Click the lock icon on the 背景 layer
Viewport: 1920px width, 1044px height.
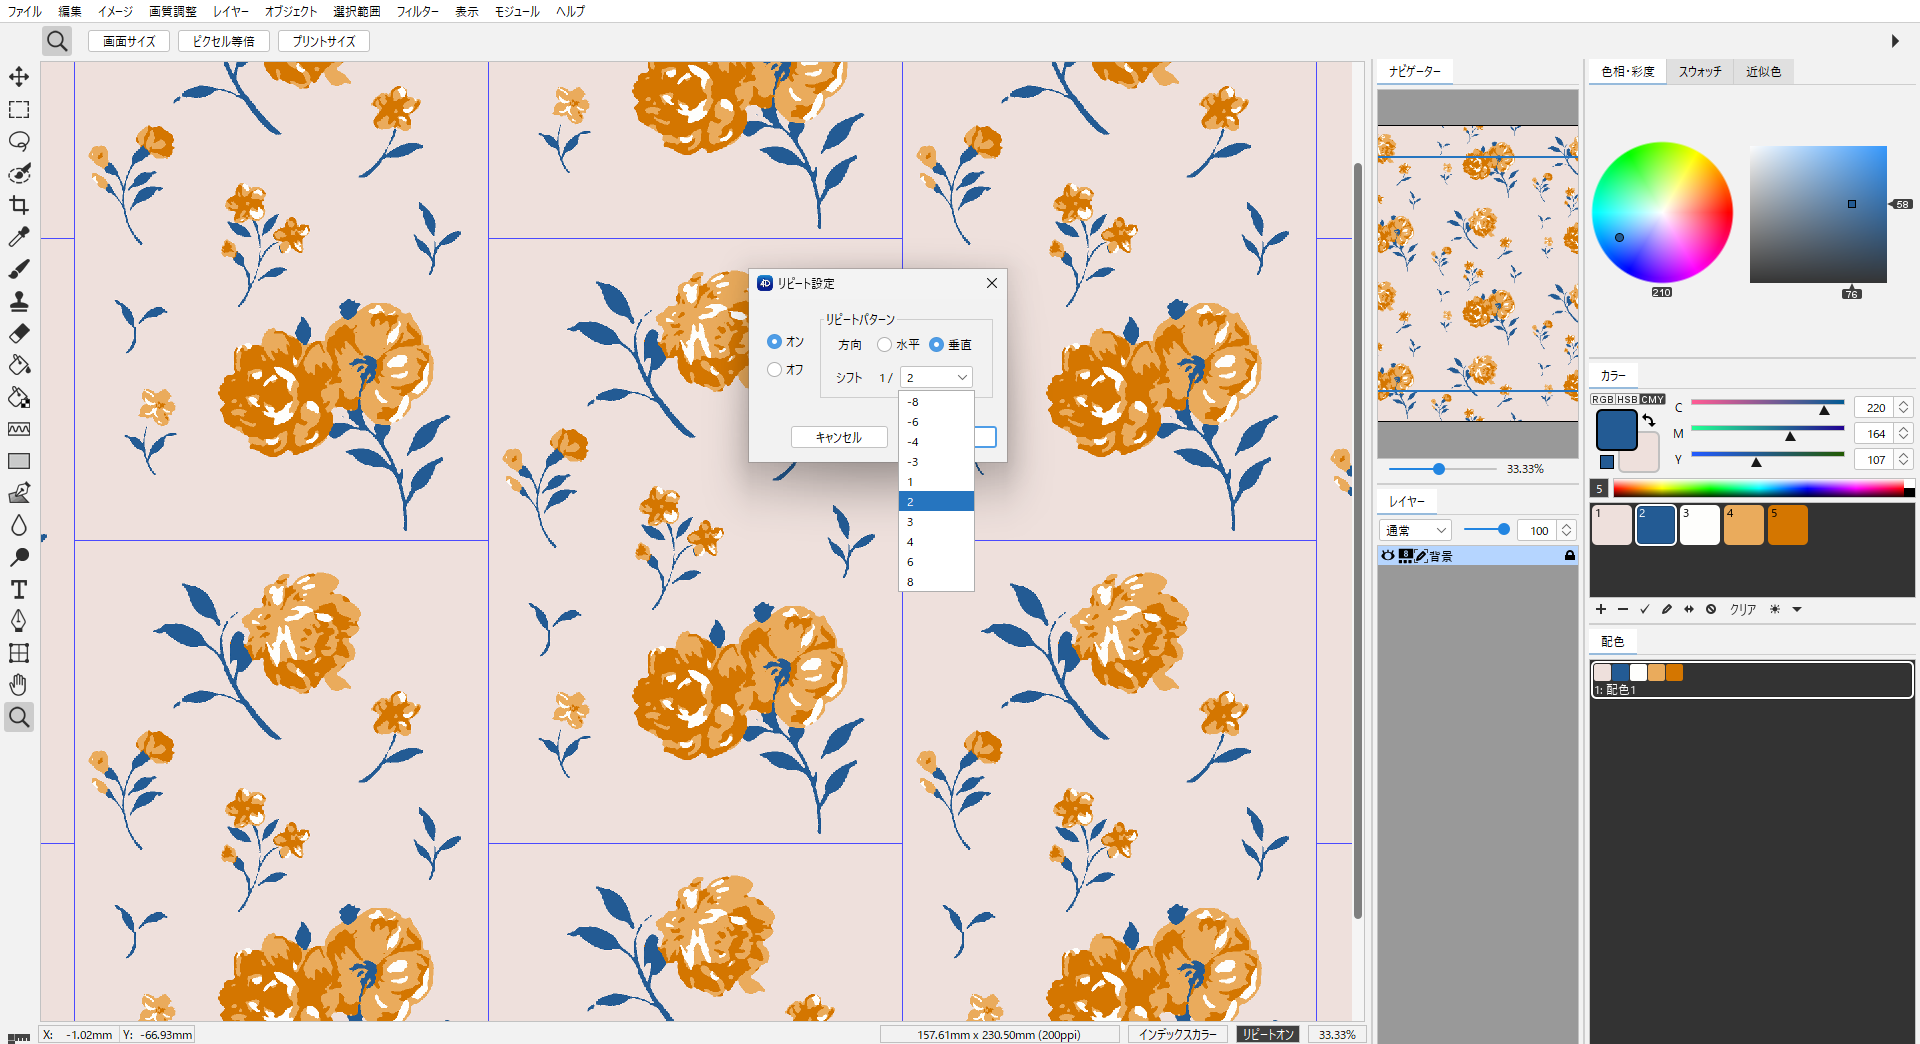pos(1570,556)
